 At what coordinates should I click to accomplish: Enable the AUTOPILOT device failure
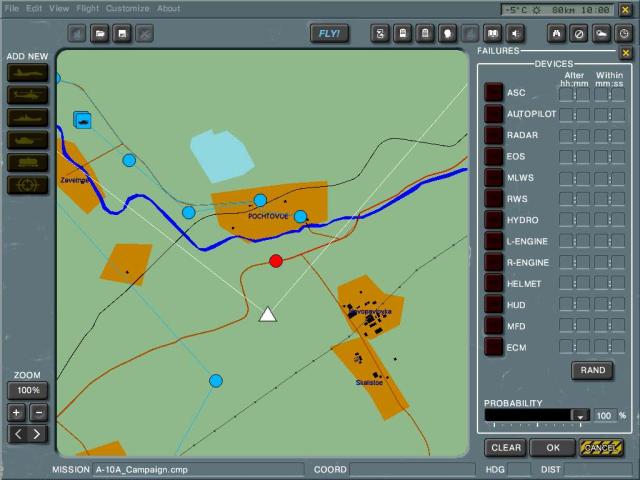click(493, 114)
